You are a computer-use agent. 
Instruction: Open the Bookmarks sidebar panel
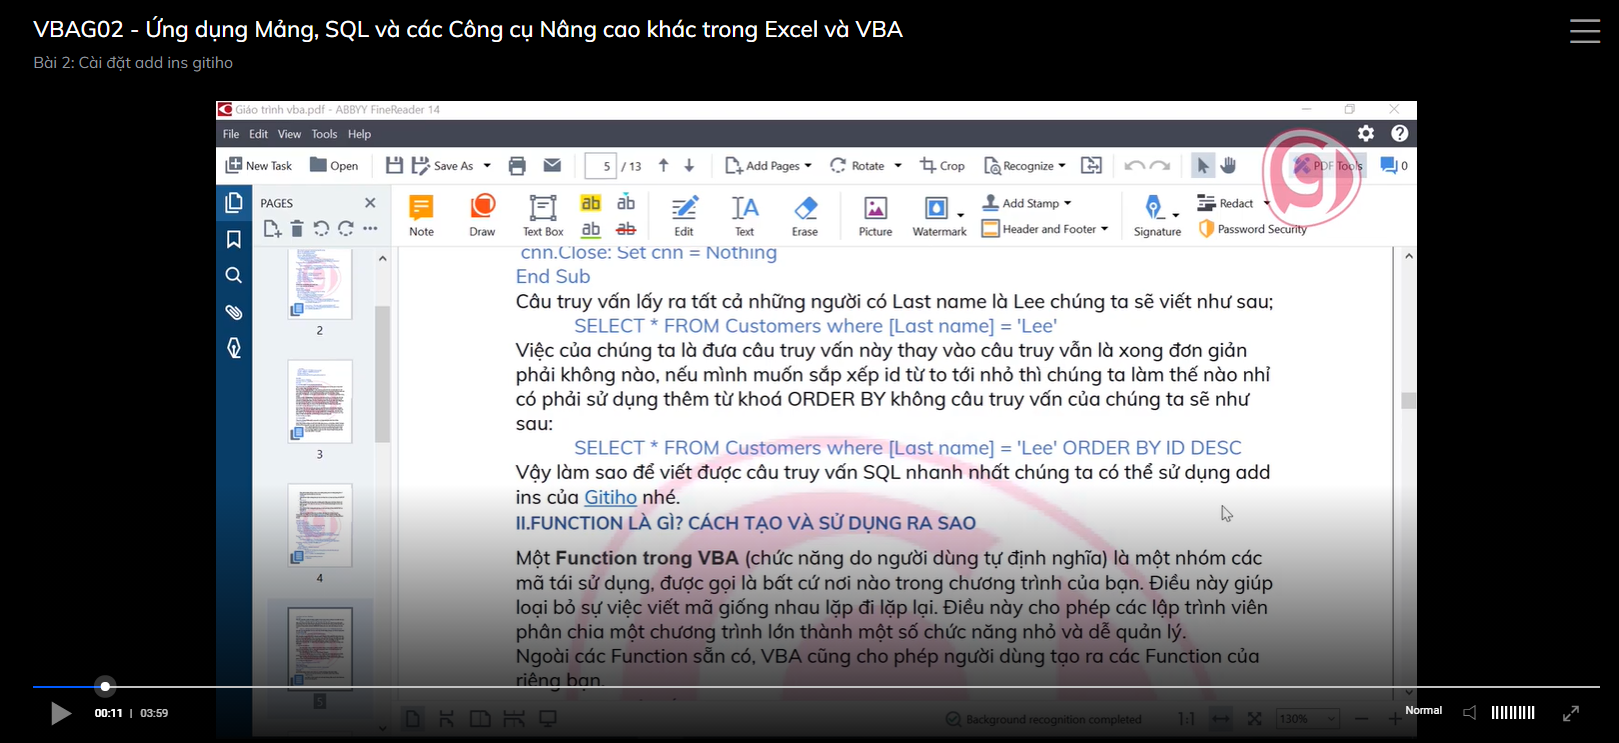[x=234, y=239]
